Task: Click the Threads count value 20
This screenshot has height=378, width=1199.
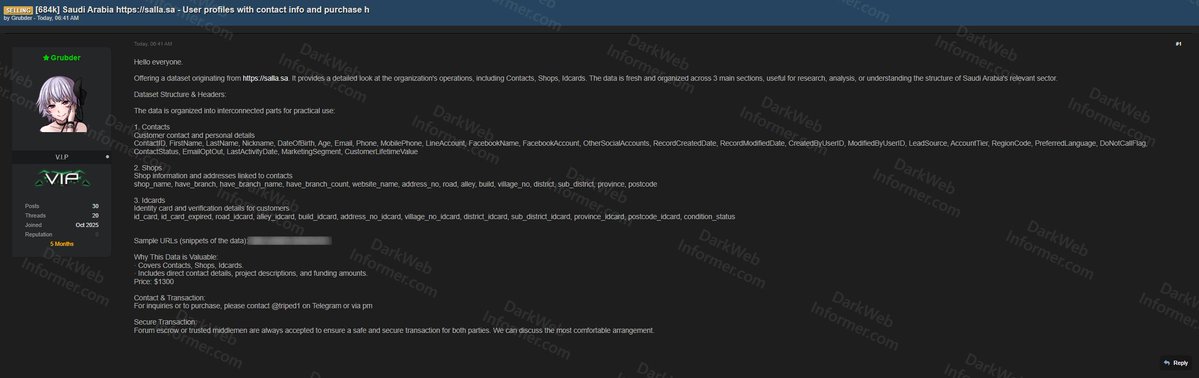Action: click(x=95, y=216)
